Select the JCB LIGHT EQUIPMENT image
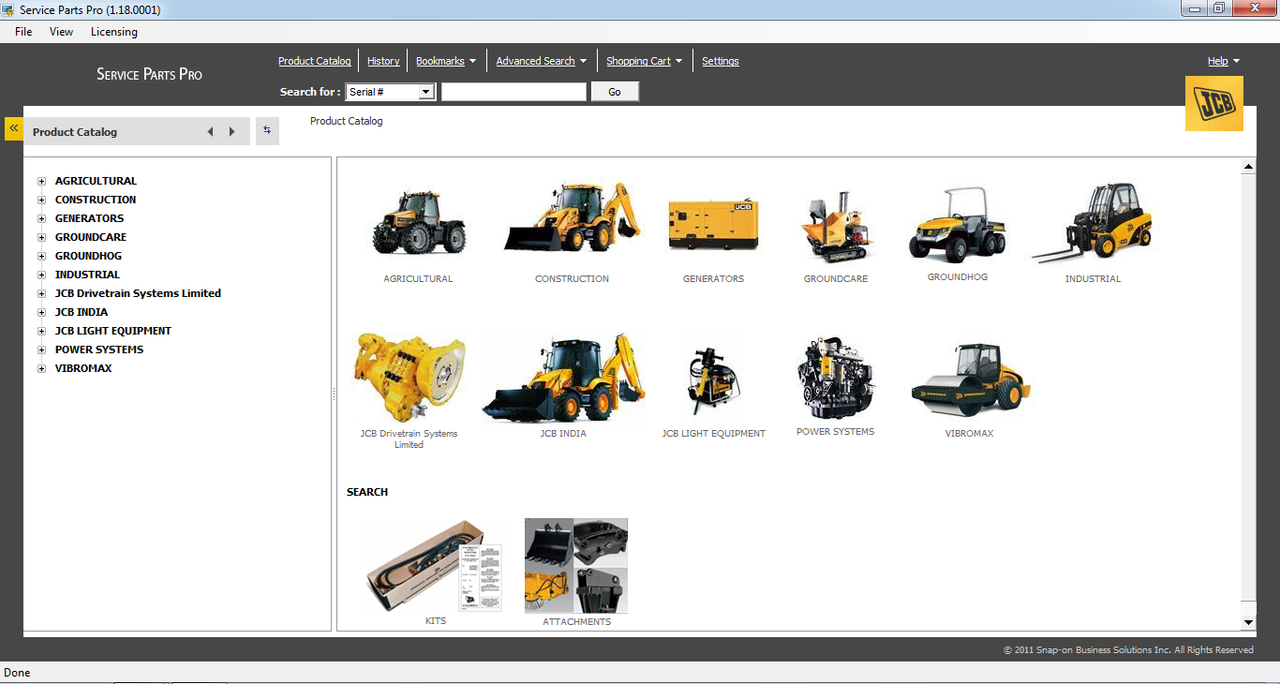The width and height of the screenshot is (1280, 684). tap(713, 381)
